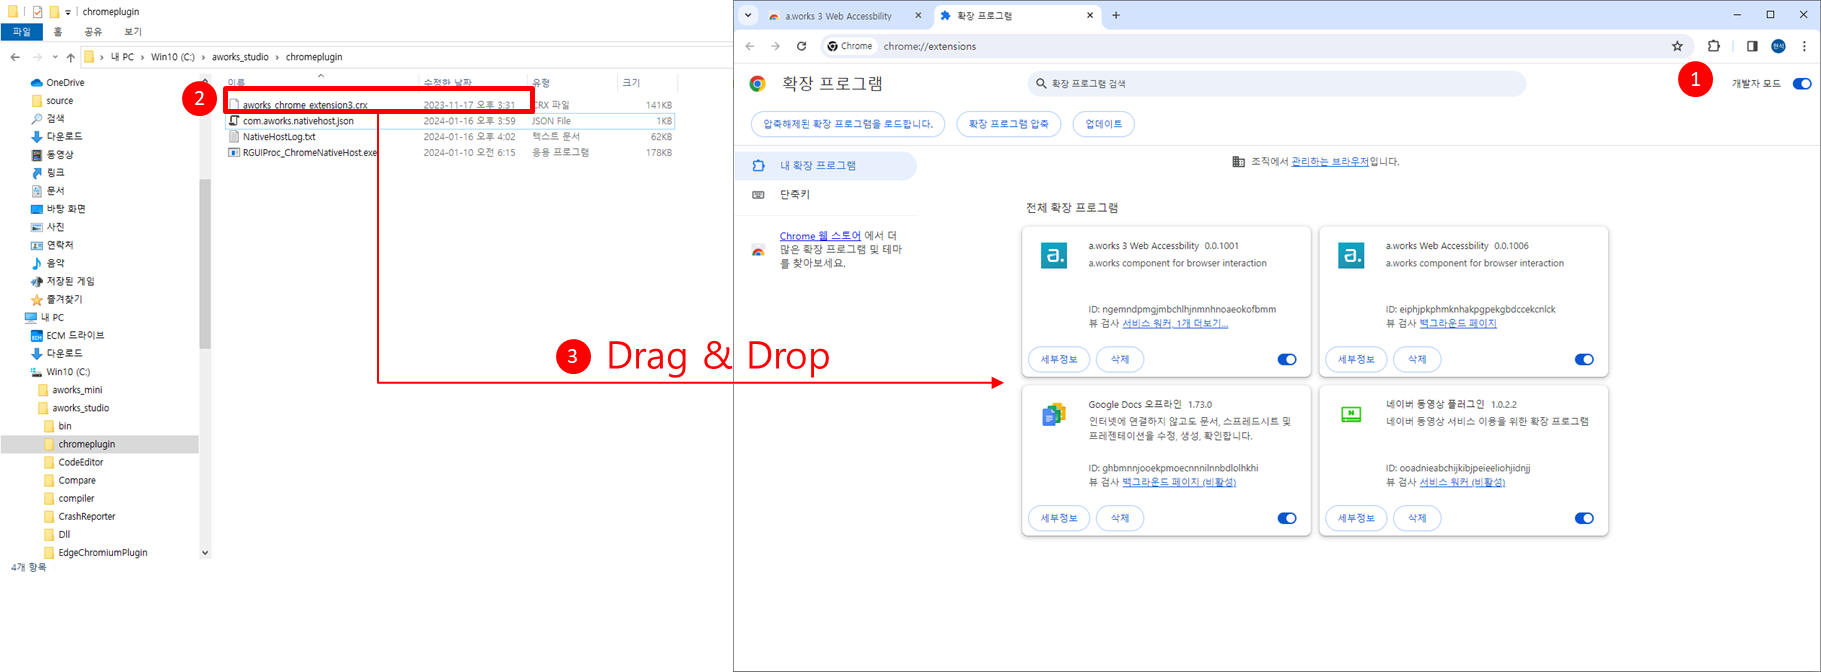Open the 파일 tab in Explorer
This screenshot has width=1821, height=672.
pos(21,32)
